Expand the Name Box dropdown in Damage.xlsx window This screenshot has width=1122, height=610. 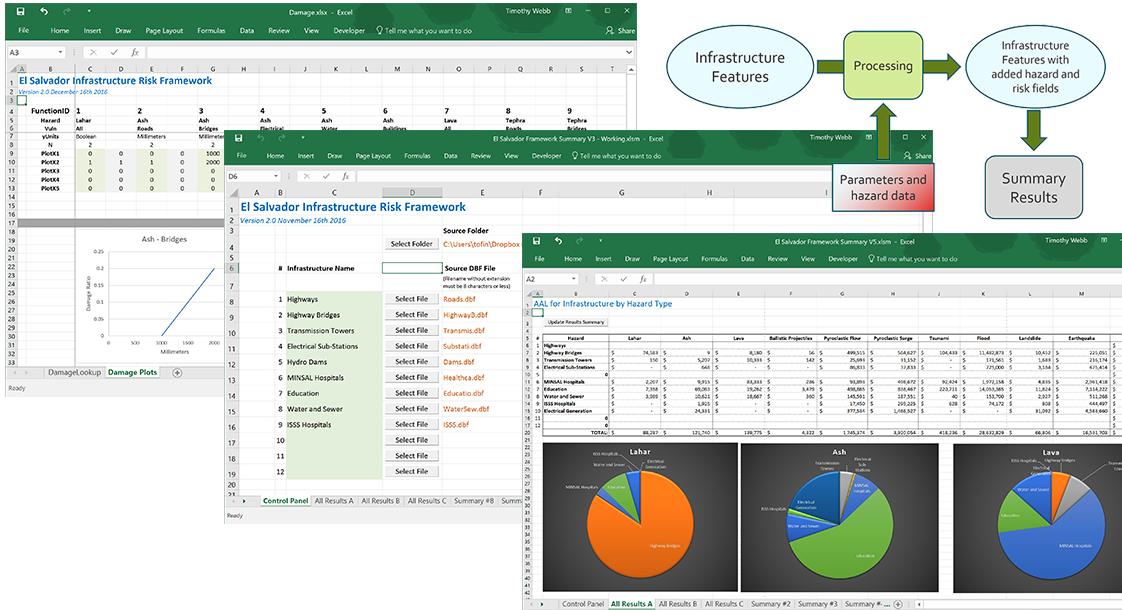tap(60, 52)
